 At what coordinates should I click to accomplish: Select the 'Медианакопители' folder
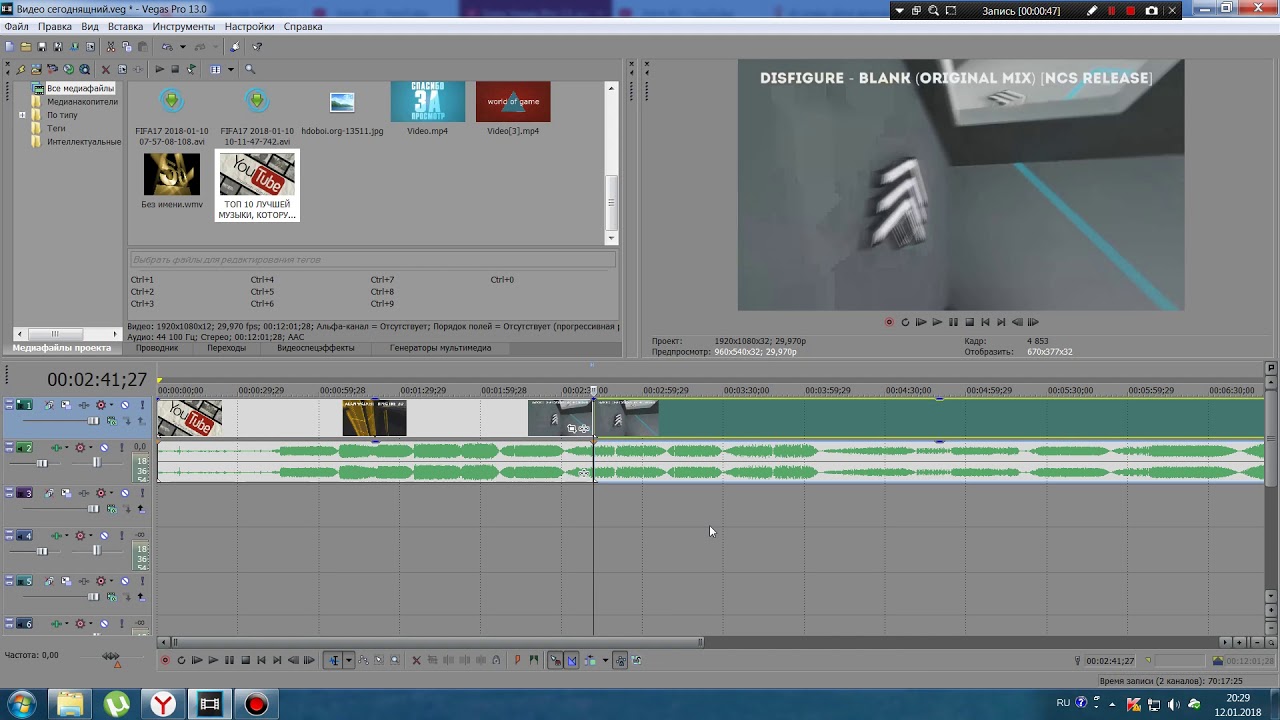[x=82, y=102]
